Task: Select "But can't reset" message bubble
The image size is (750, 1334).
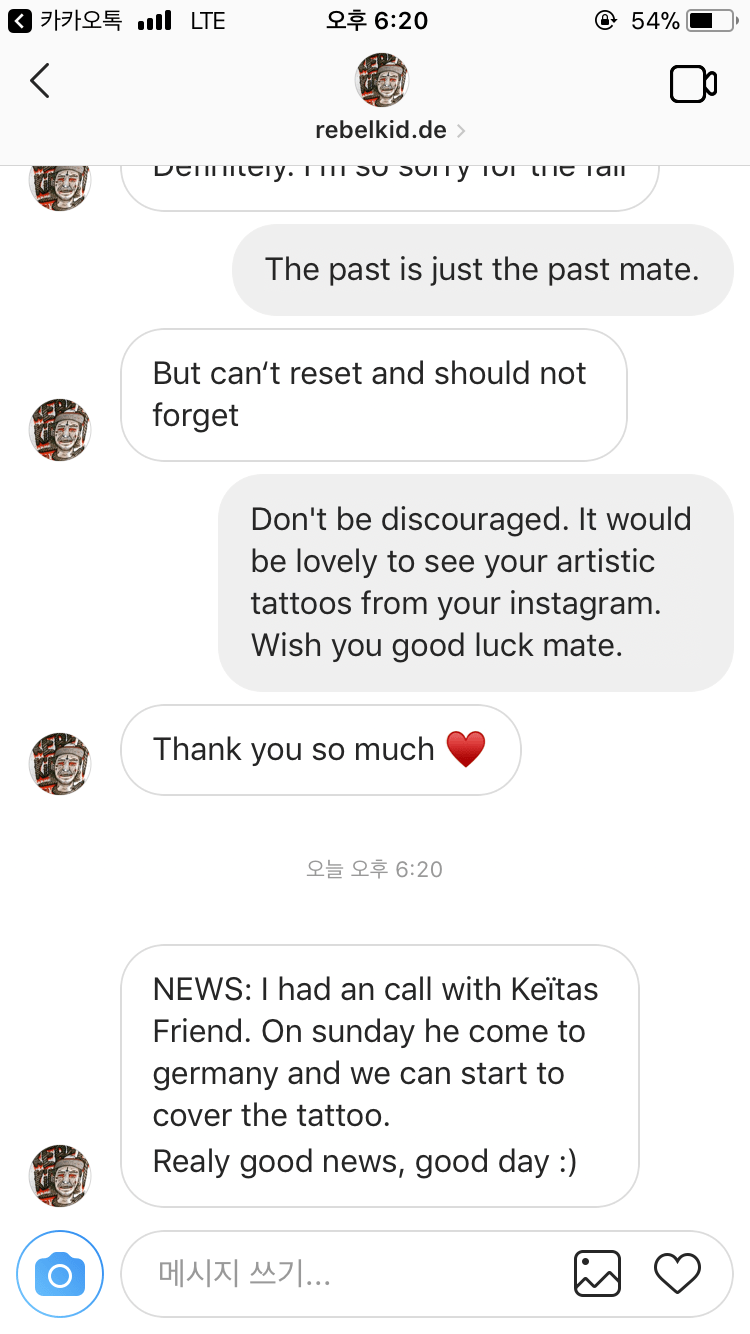Action: tap(373, 394)
